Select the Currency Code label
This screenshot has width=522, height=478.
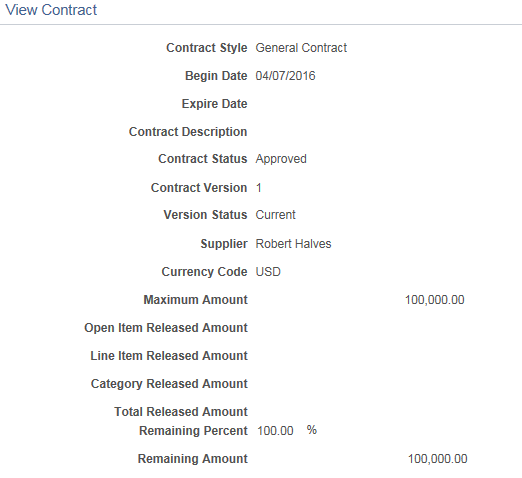tap(204, 272)
